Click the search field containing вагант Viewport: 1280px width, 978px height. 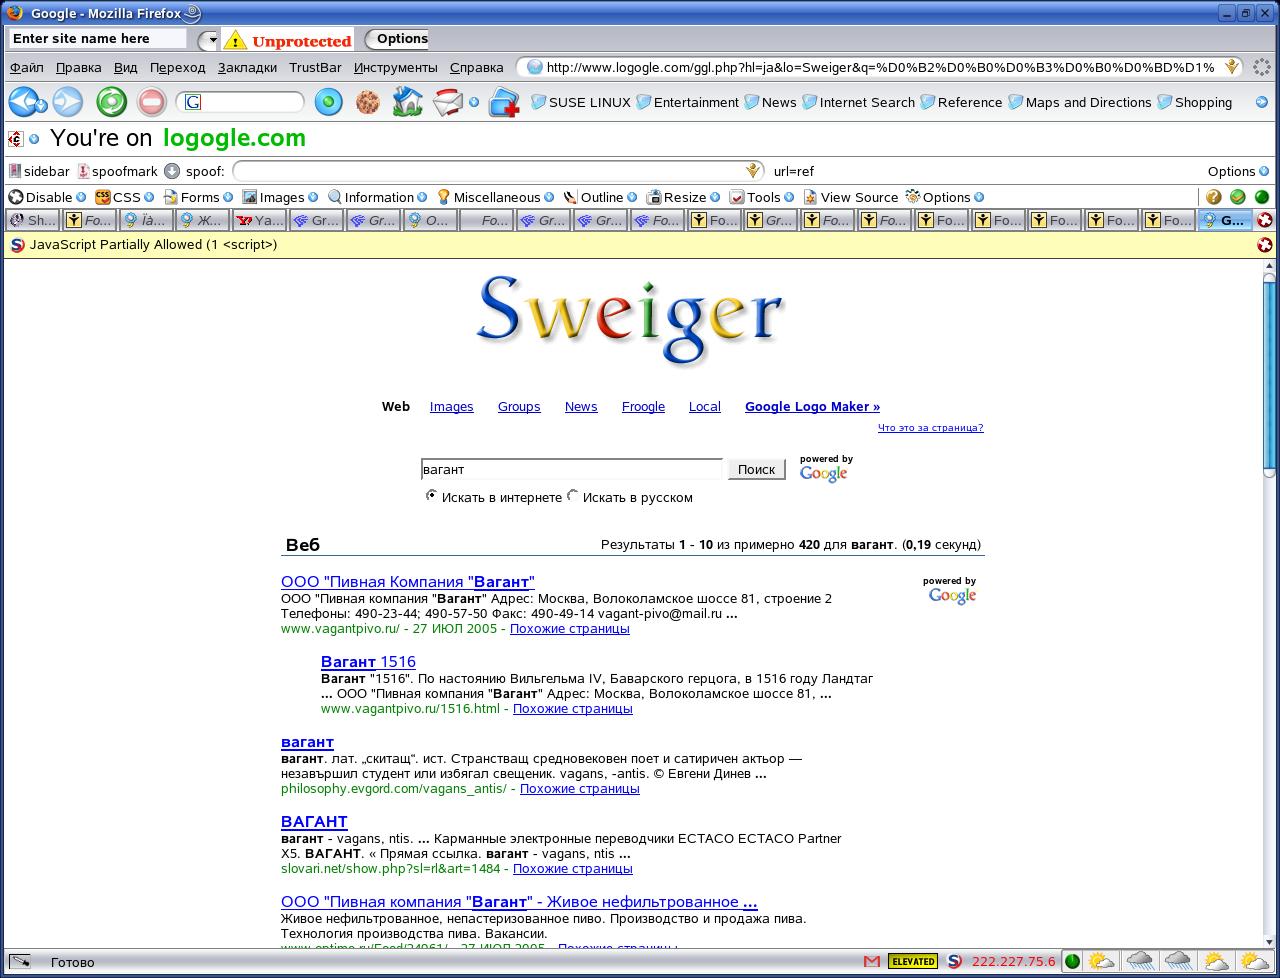[571, 469]
